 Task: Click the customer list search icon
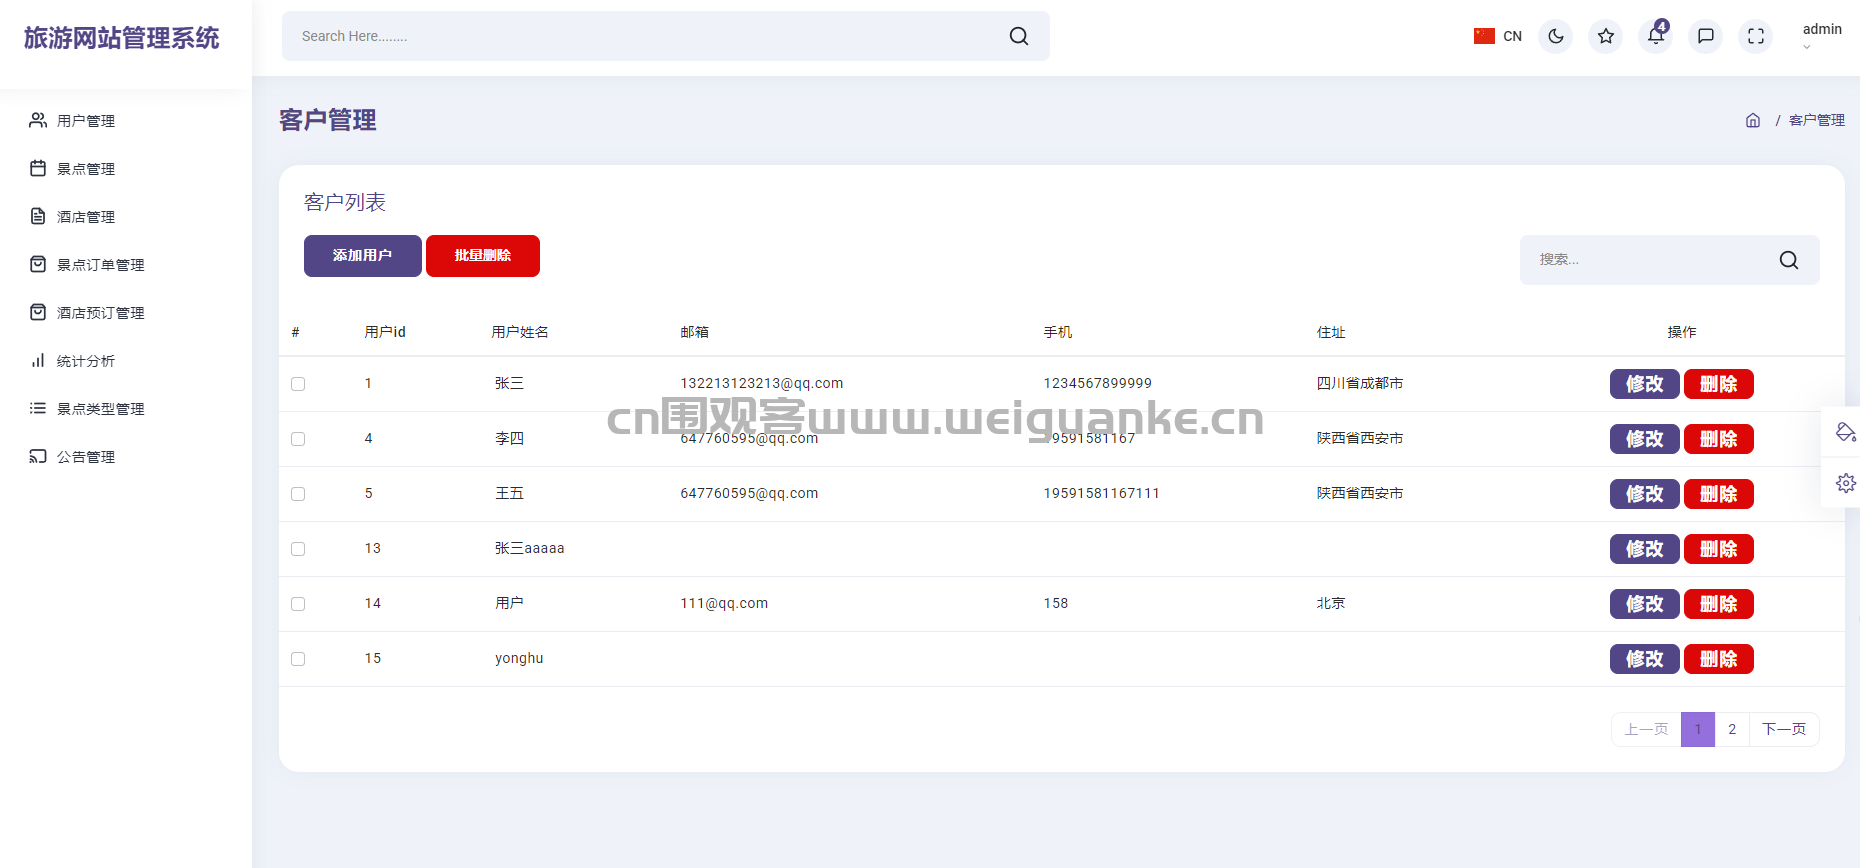1788,260
